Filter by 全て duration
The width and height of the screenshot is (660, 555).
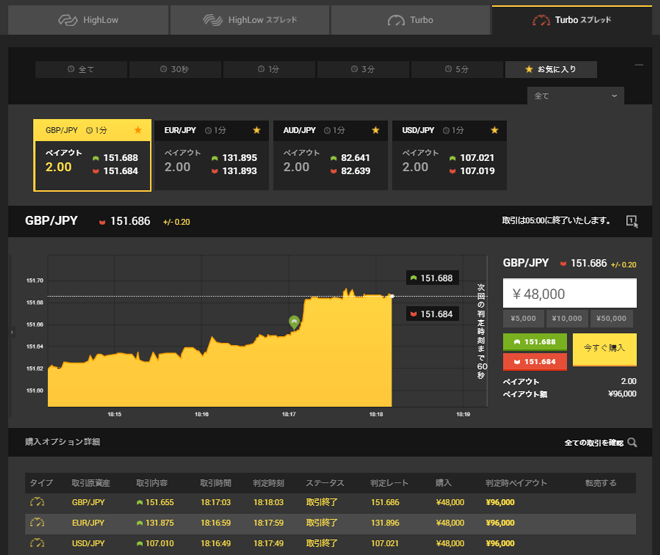pyautogui.click(x=81, y=69)
